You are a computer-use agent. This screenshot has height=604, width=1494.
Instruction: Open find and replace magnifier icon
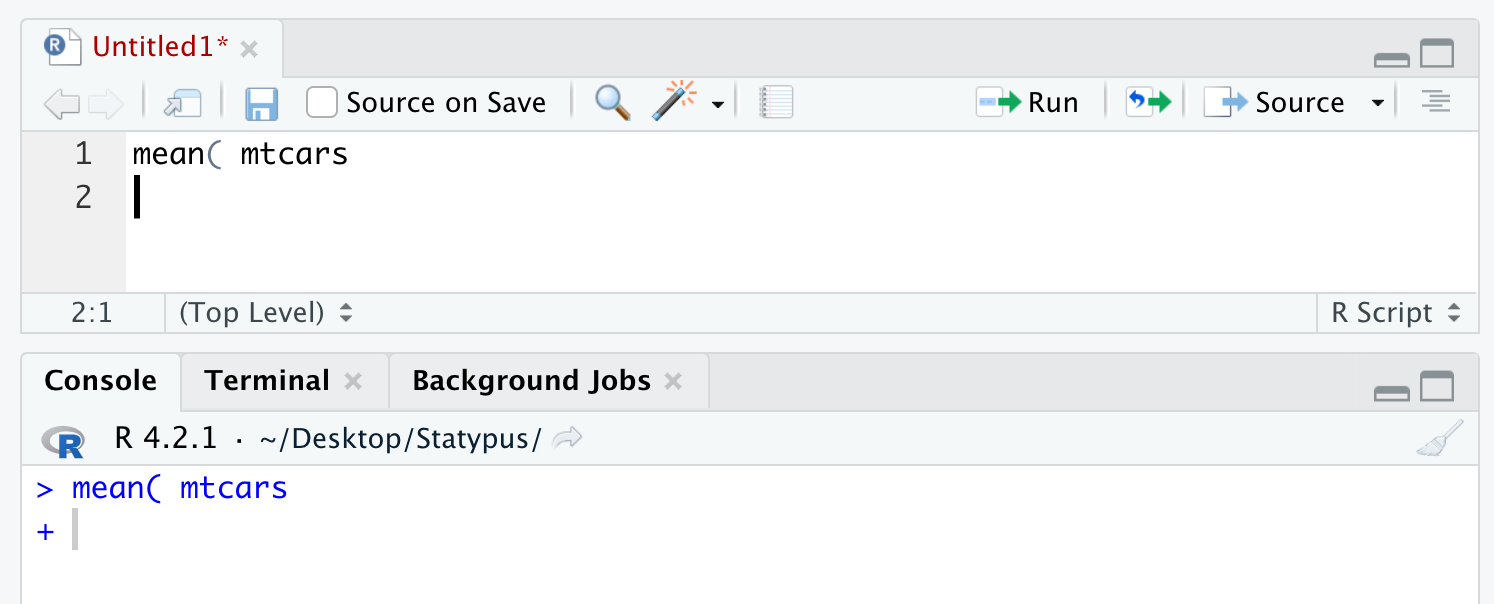[612, 102]
